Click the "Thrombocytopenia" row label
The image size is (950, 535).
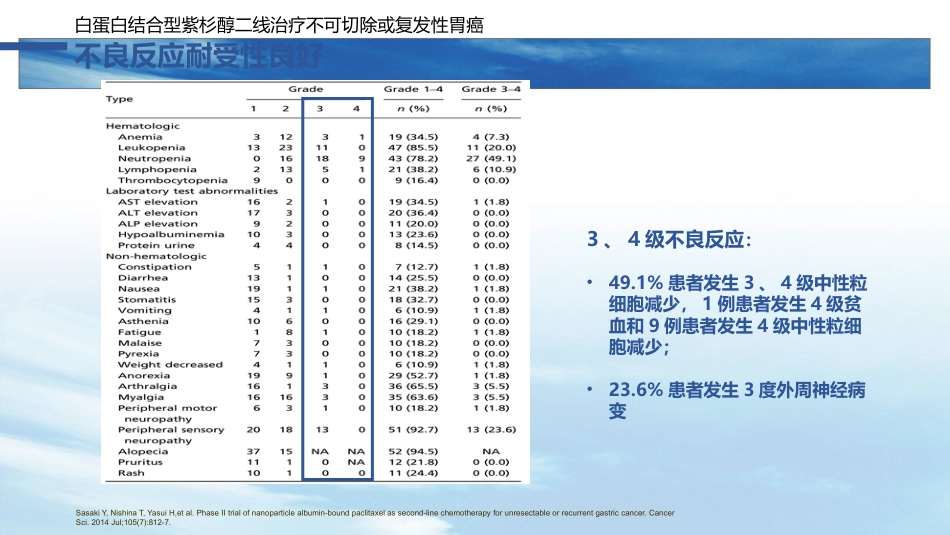(173, 181)
